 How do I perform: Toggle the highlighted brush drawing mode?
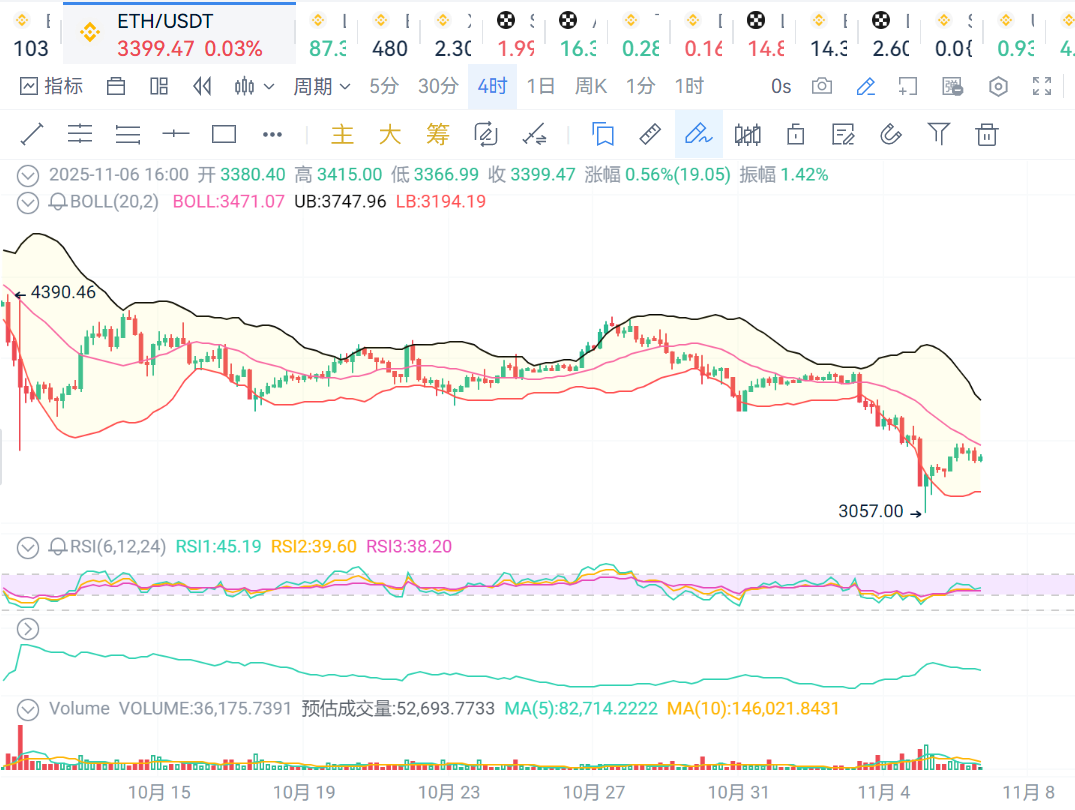pos(698,134)
